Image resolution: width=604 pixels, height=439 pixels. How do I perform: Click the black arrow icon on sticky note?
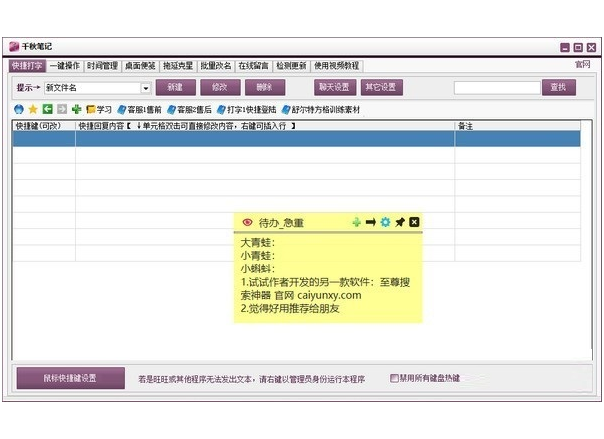[x=371, y=222]
